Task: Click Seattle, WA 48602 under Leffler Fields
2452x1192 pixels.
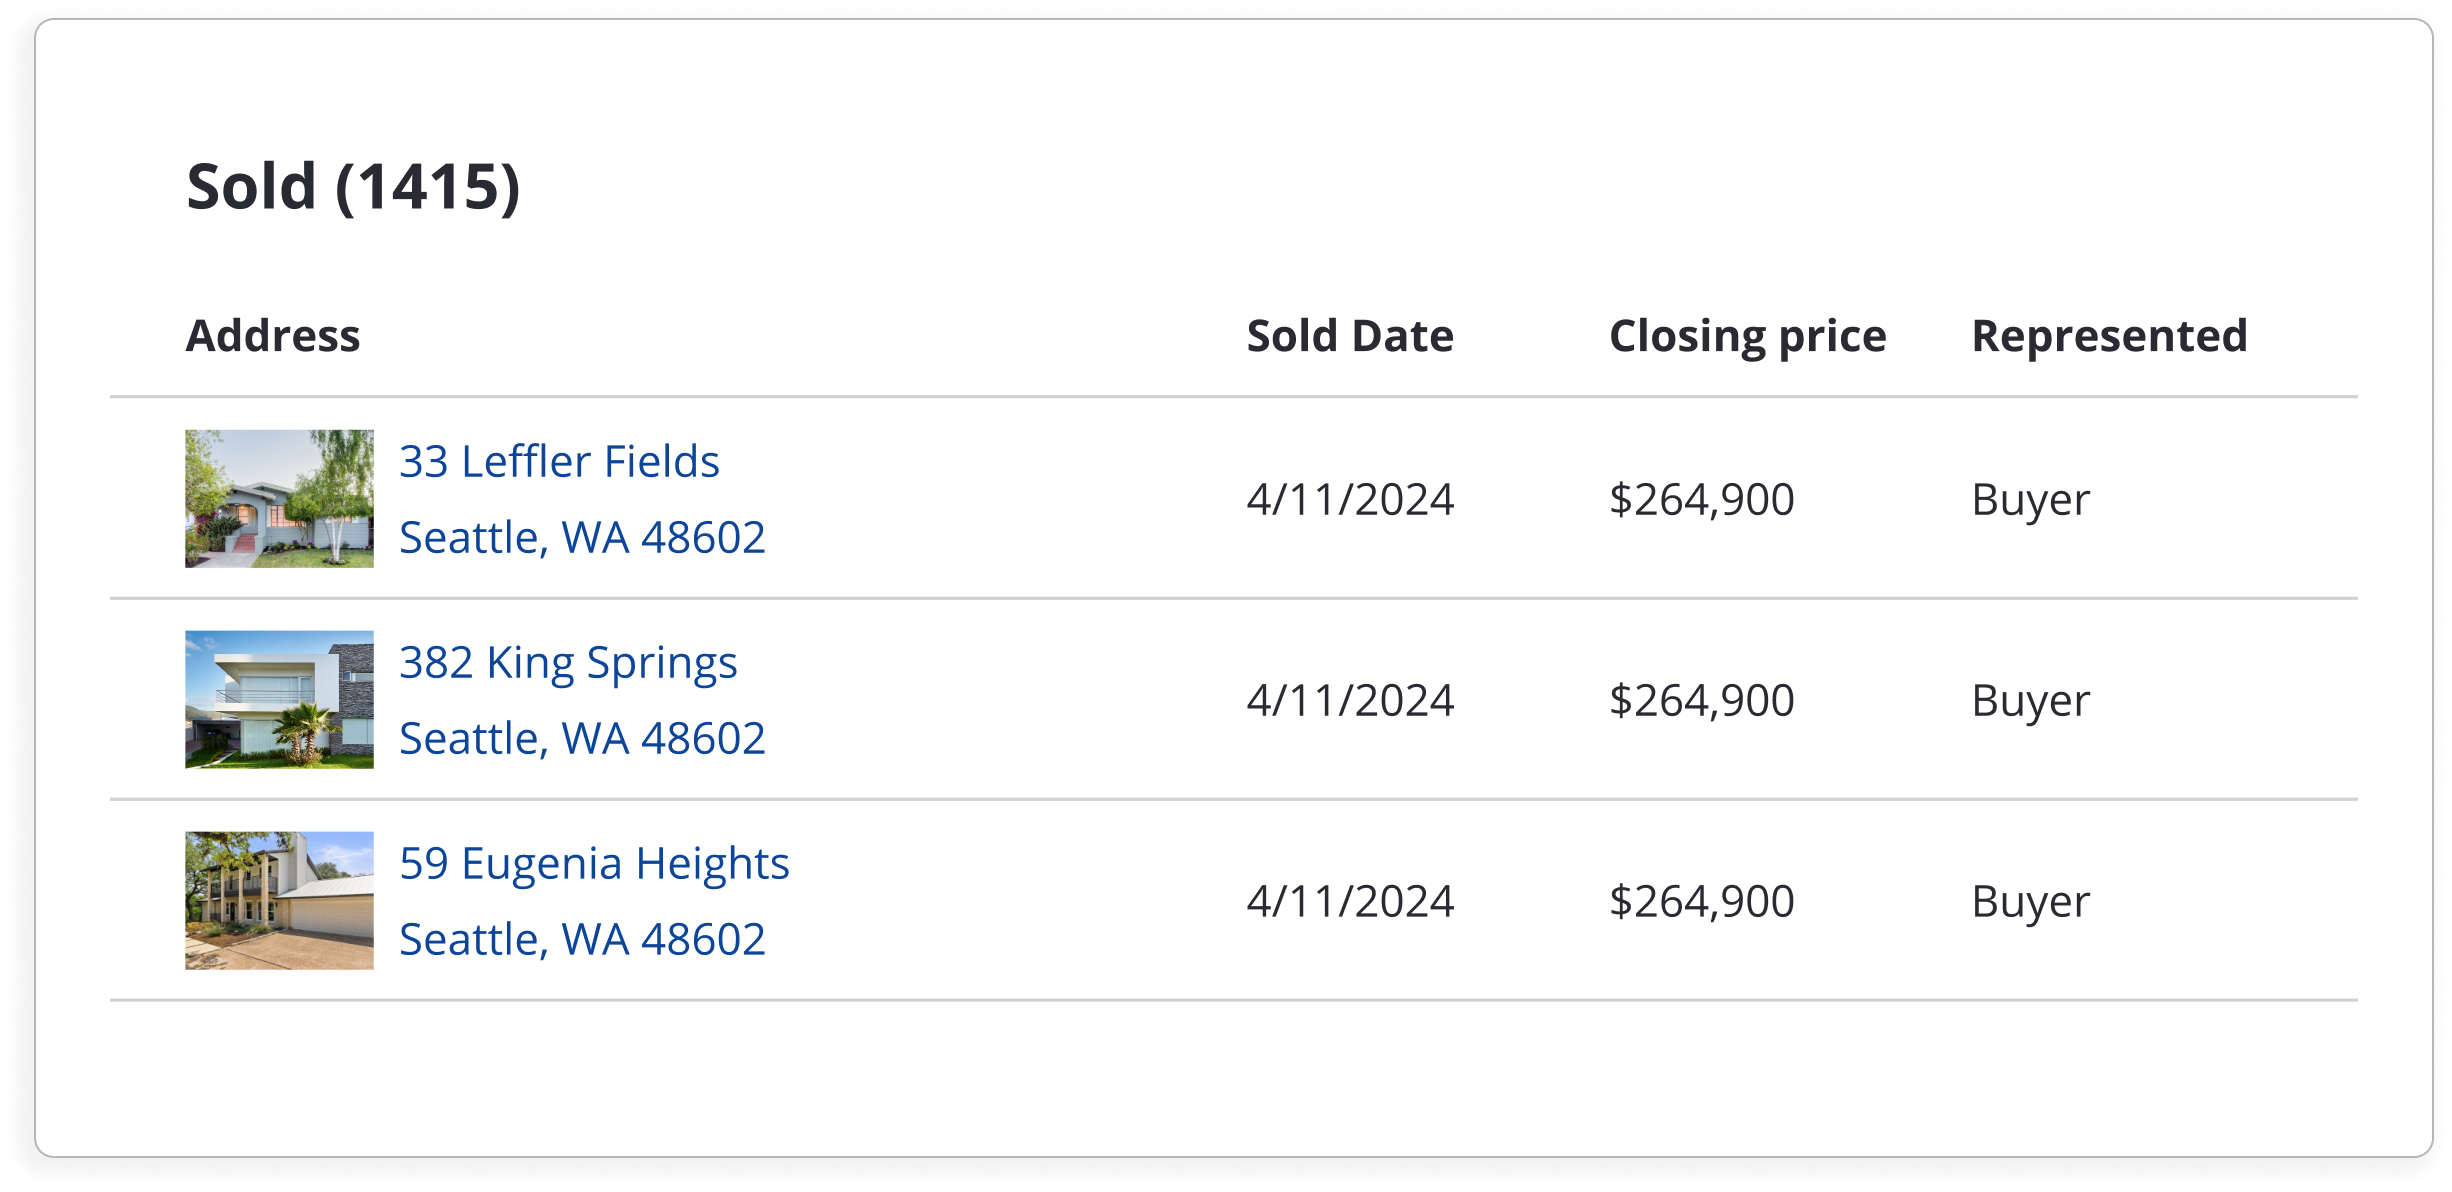Action: pyautogui.click(x=582, y=538)
